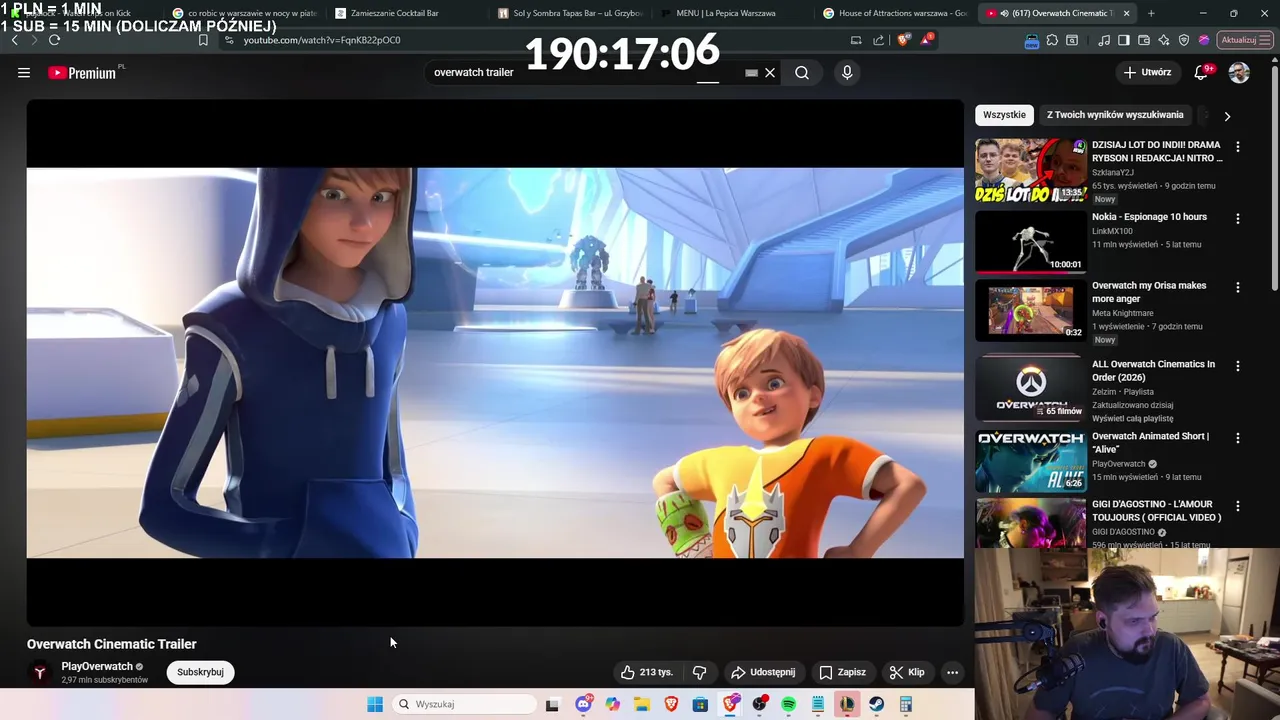Click the video player to pause
Screen dimensions: 1280x720
[495, 362]
